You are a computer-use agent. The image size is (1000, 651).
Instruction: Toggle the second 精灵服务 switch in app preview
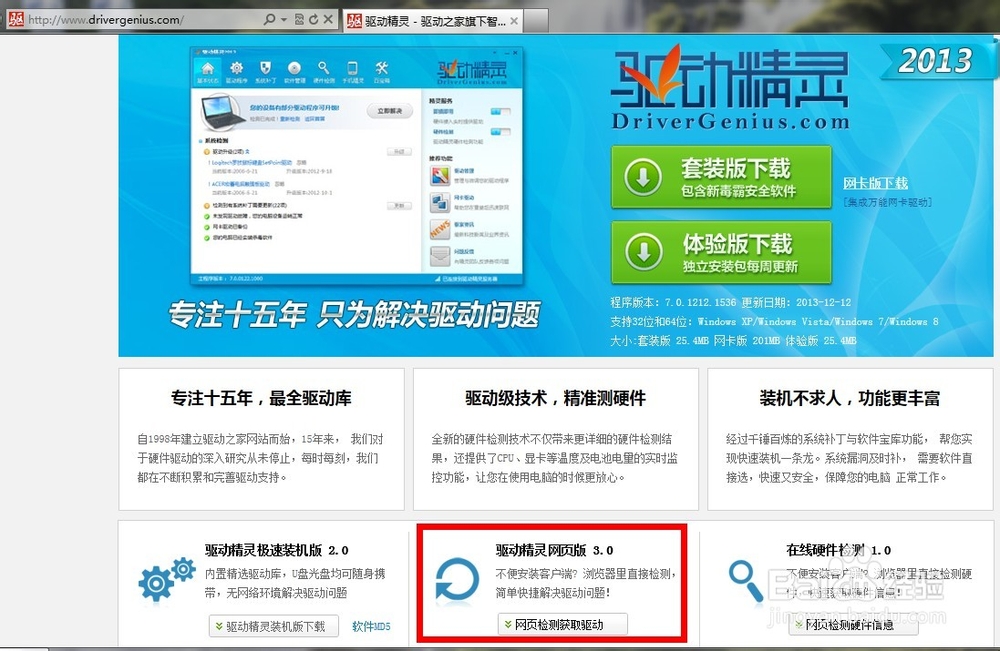pyautogui.click(x=501, y=132)
